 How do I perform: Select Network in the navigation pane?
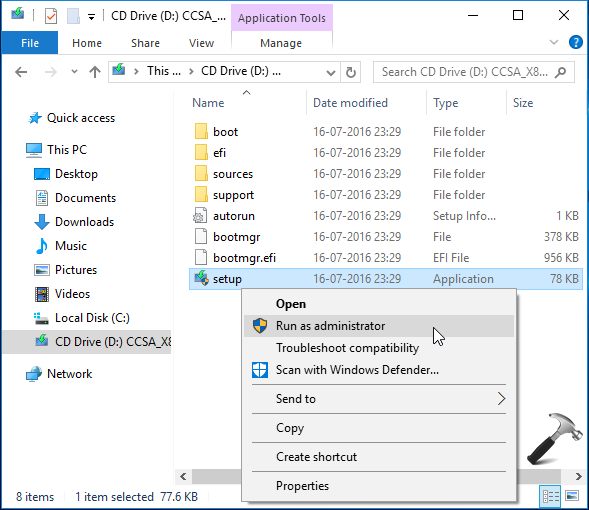pyautogui.click(x=59, y=374)
